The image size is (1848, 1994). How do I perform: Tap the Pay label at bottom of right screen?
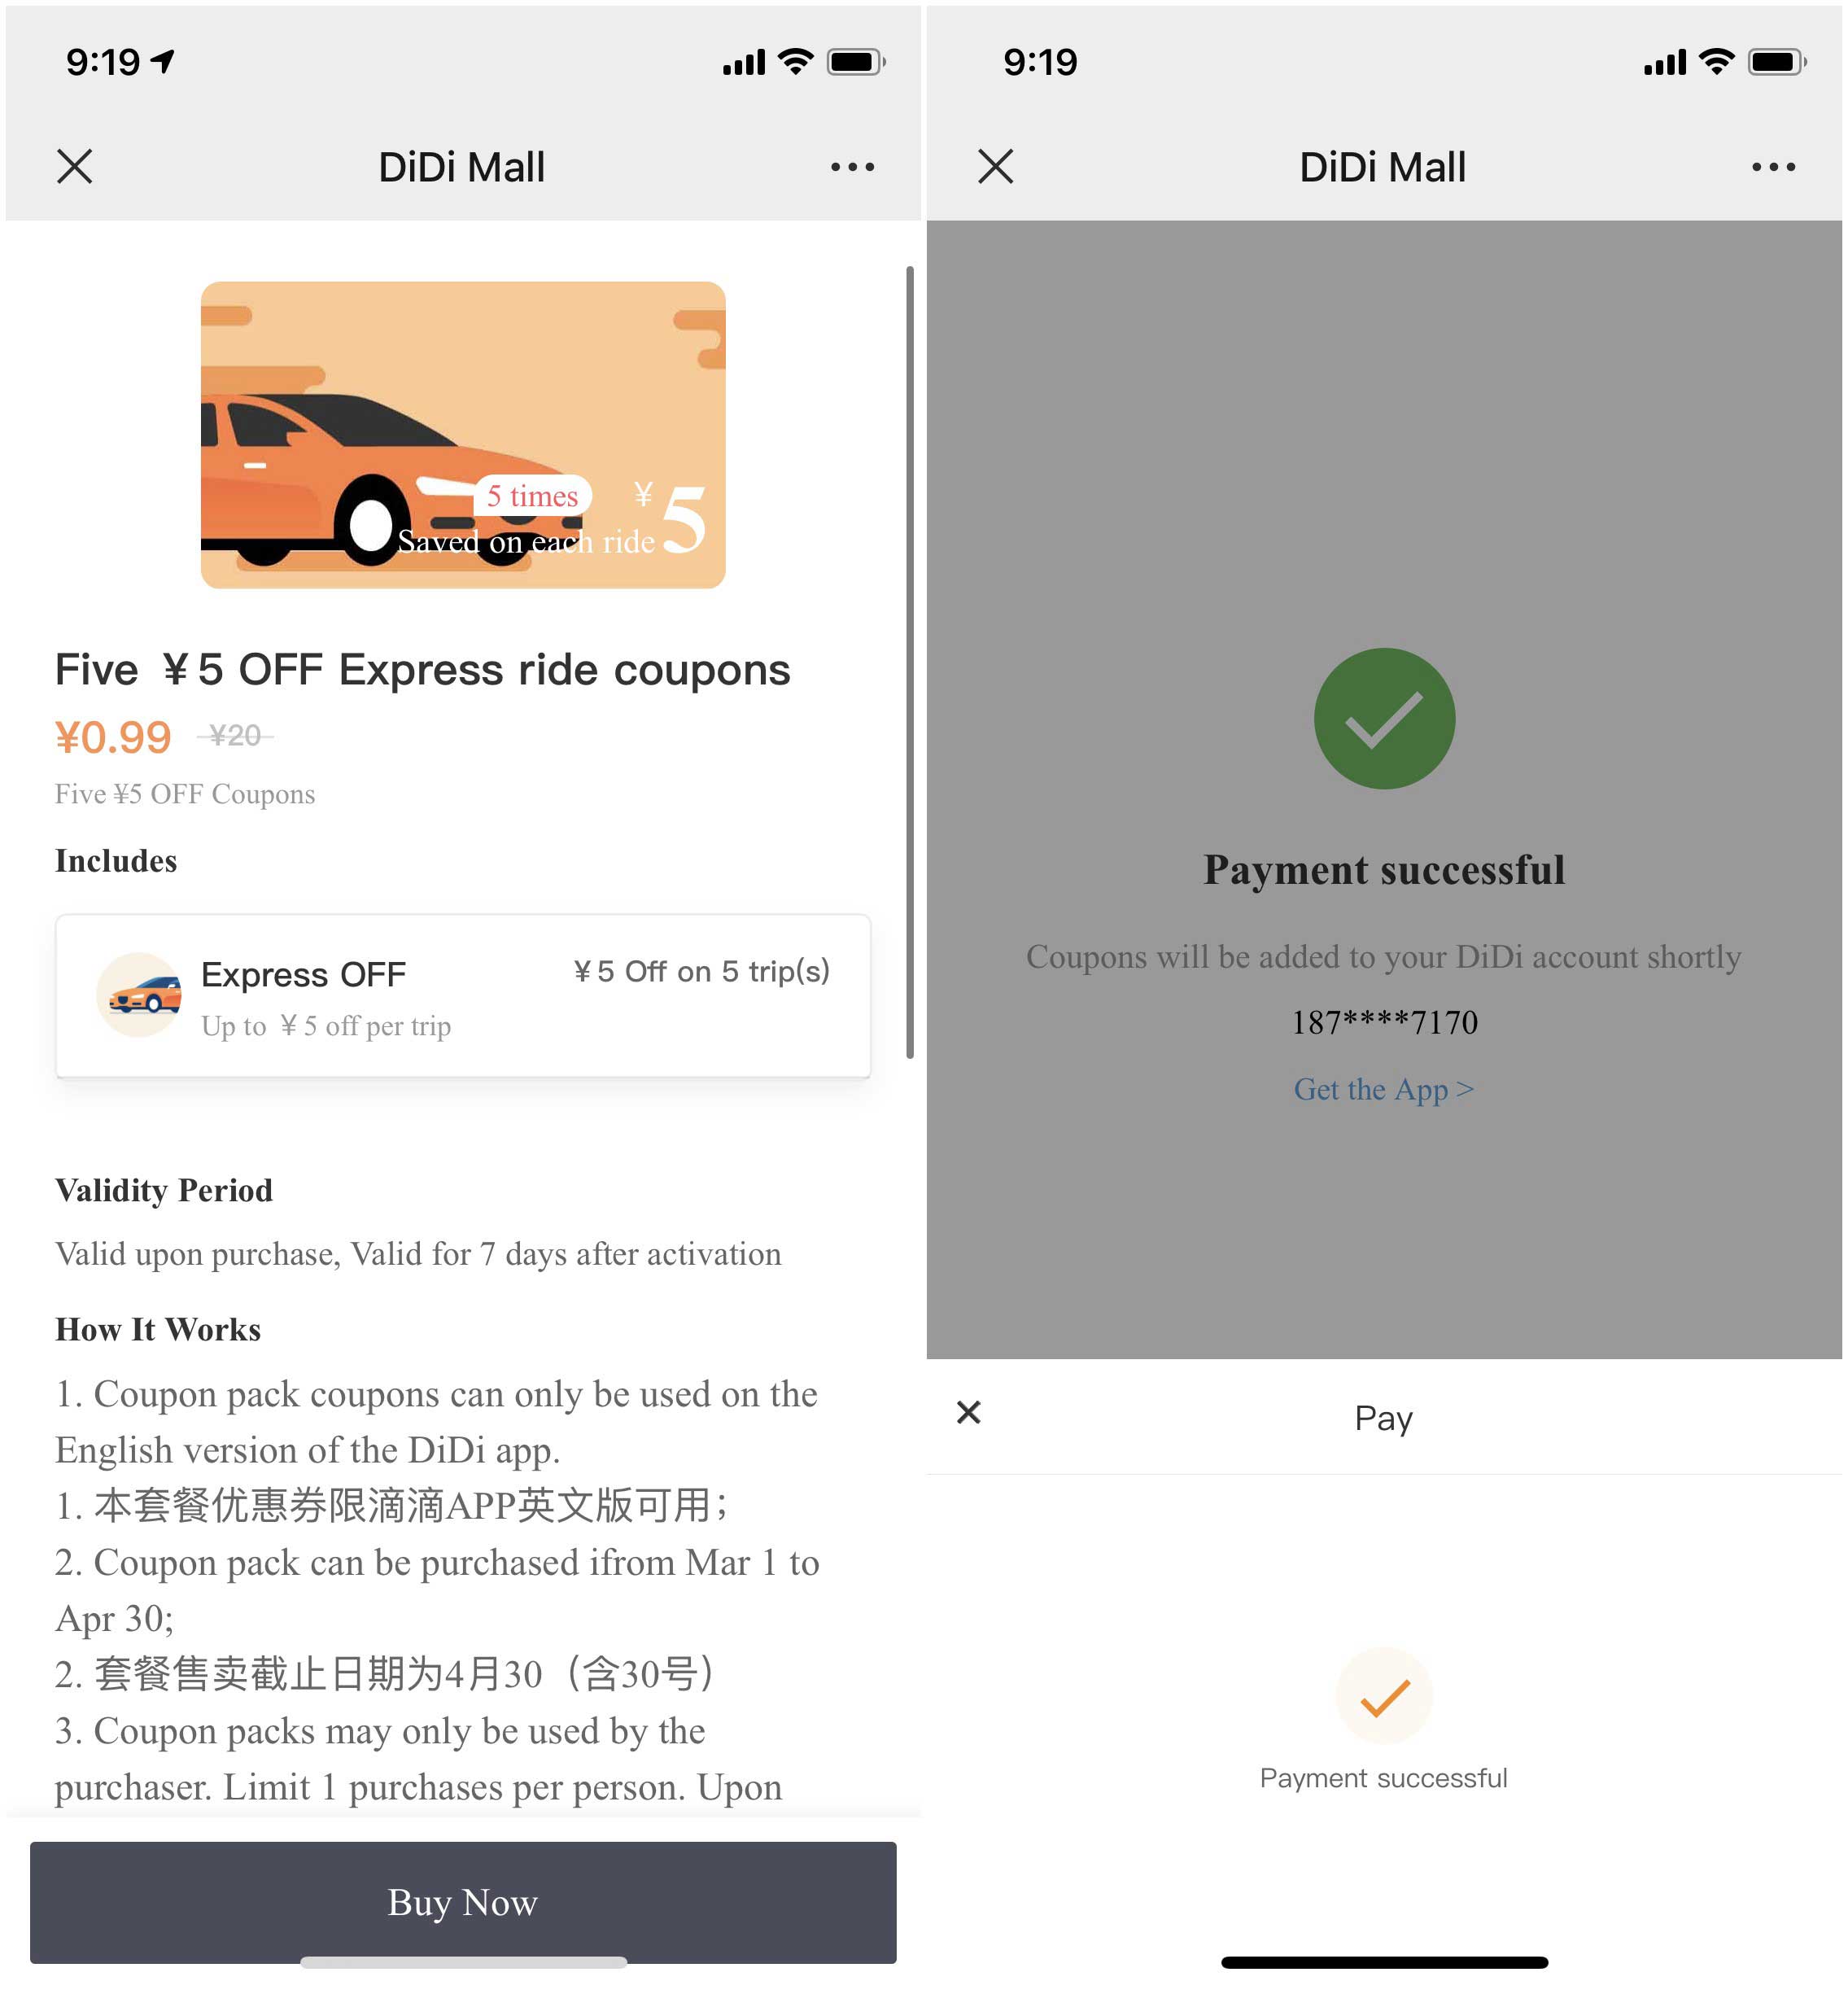click(1384, 1414)
